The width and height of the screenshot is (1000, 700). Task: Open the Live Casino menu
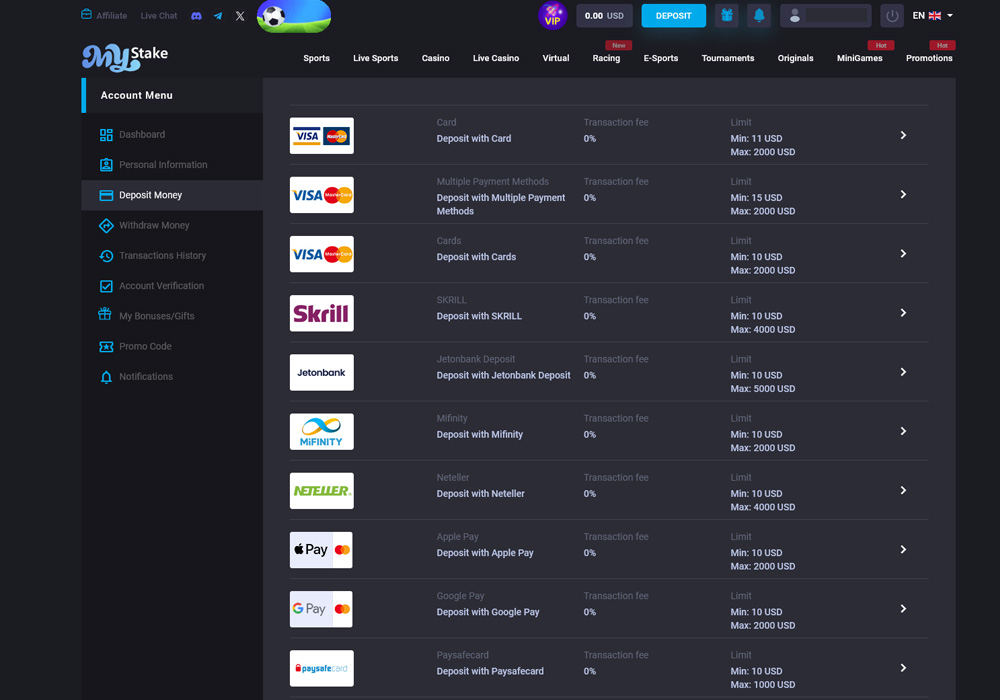click(x=496, y=58)
